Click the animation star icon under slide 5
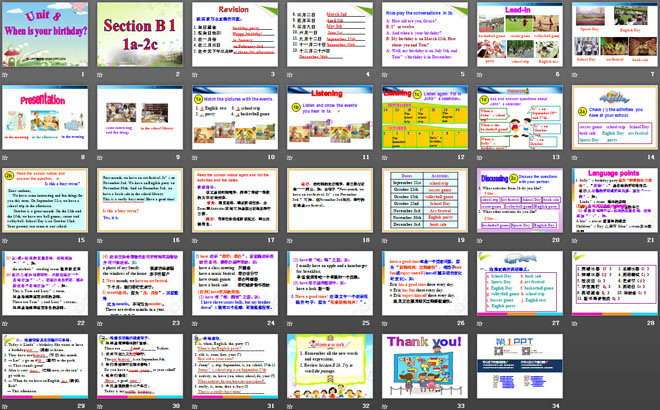This screenshot has width=660, height=410. tap(385, 75)
